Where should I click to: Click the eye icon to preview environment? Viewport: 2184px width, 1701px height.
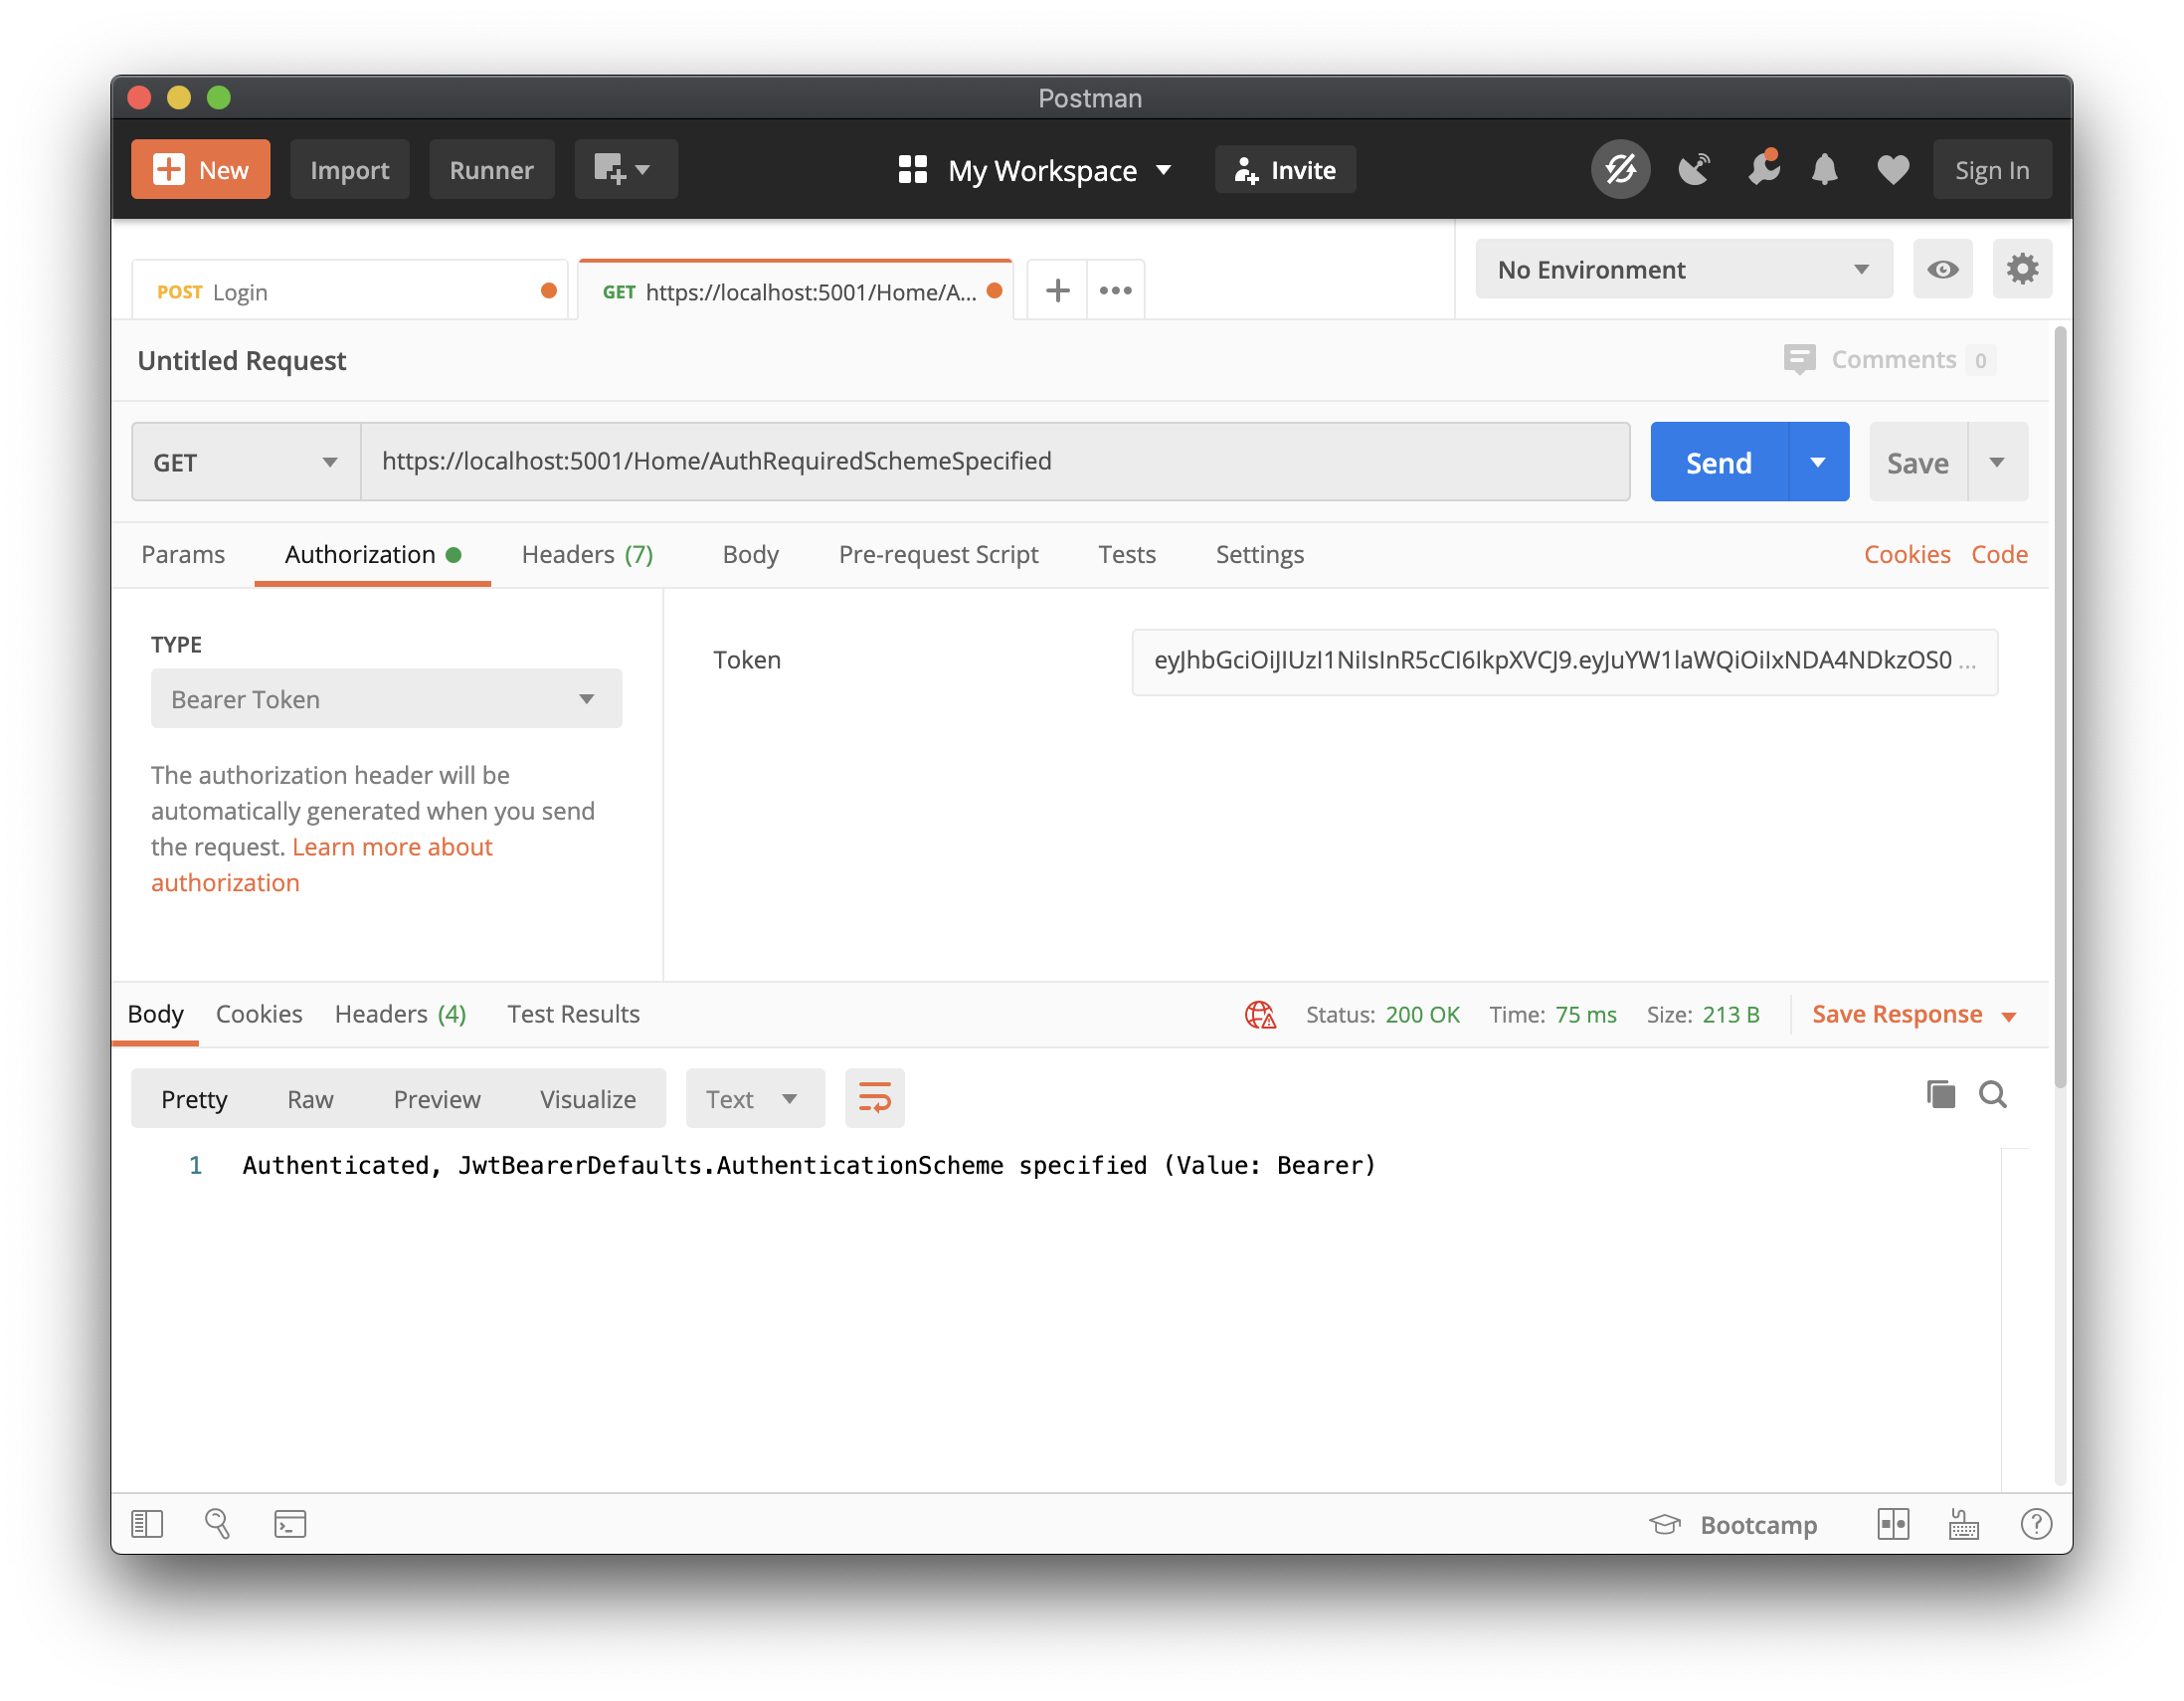tap(1943, 269)
